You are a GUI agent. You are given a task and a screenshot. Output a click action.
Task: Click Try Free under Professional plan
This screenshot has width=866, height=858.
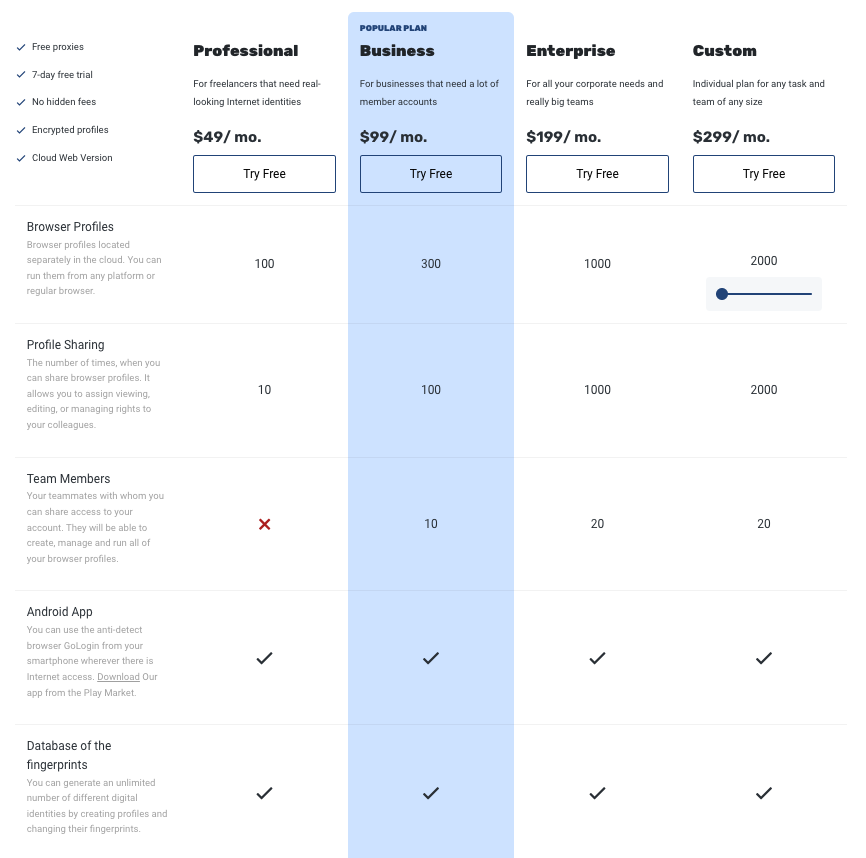click(x=264, y=174)
